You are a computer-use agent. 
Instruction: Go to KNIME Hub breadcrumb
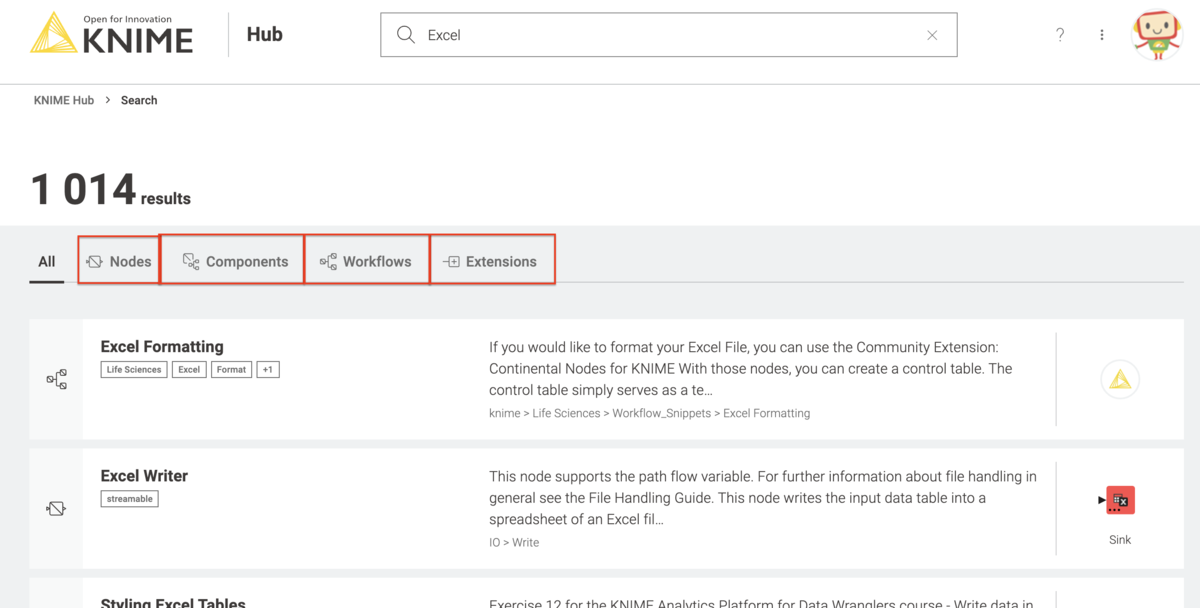(64, 100)
